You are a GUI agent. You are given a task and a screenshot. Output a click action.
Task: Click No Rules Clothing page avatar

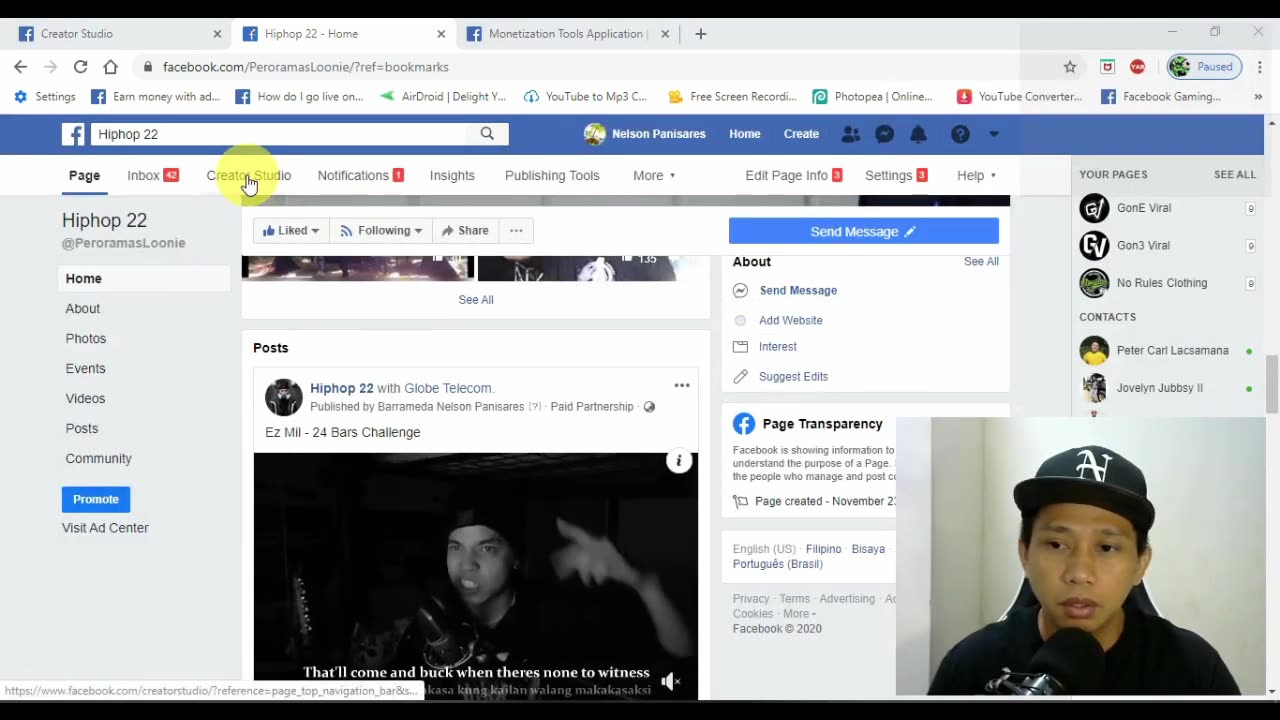click(x=1094, y=283)
